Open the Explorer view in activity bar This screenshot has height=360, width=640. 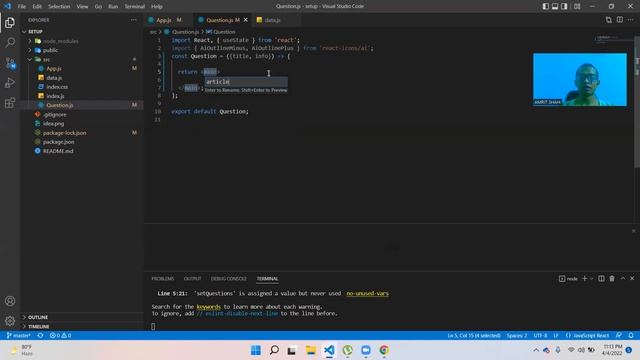point(10,23)
